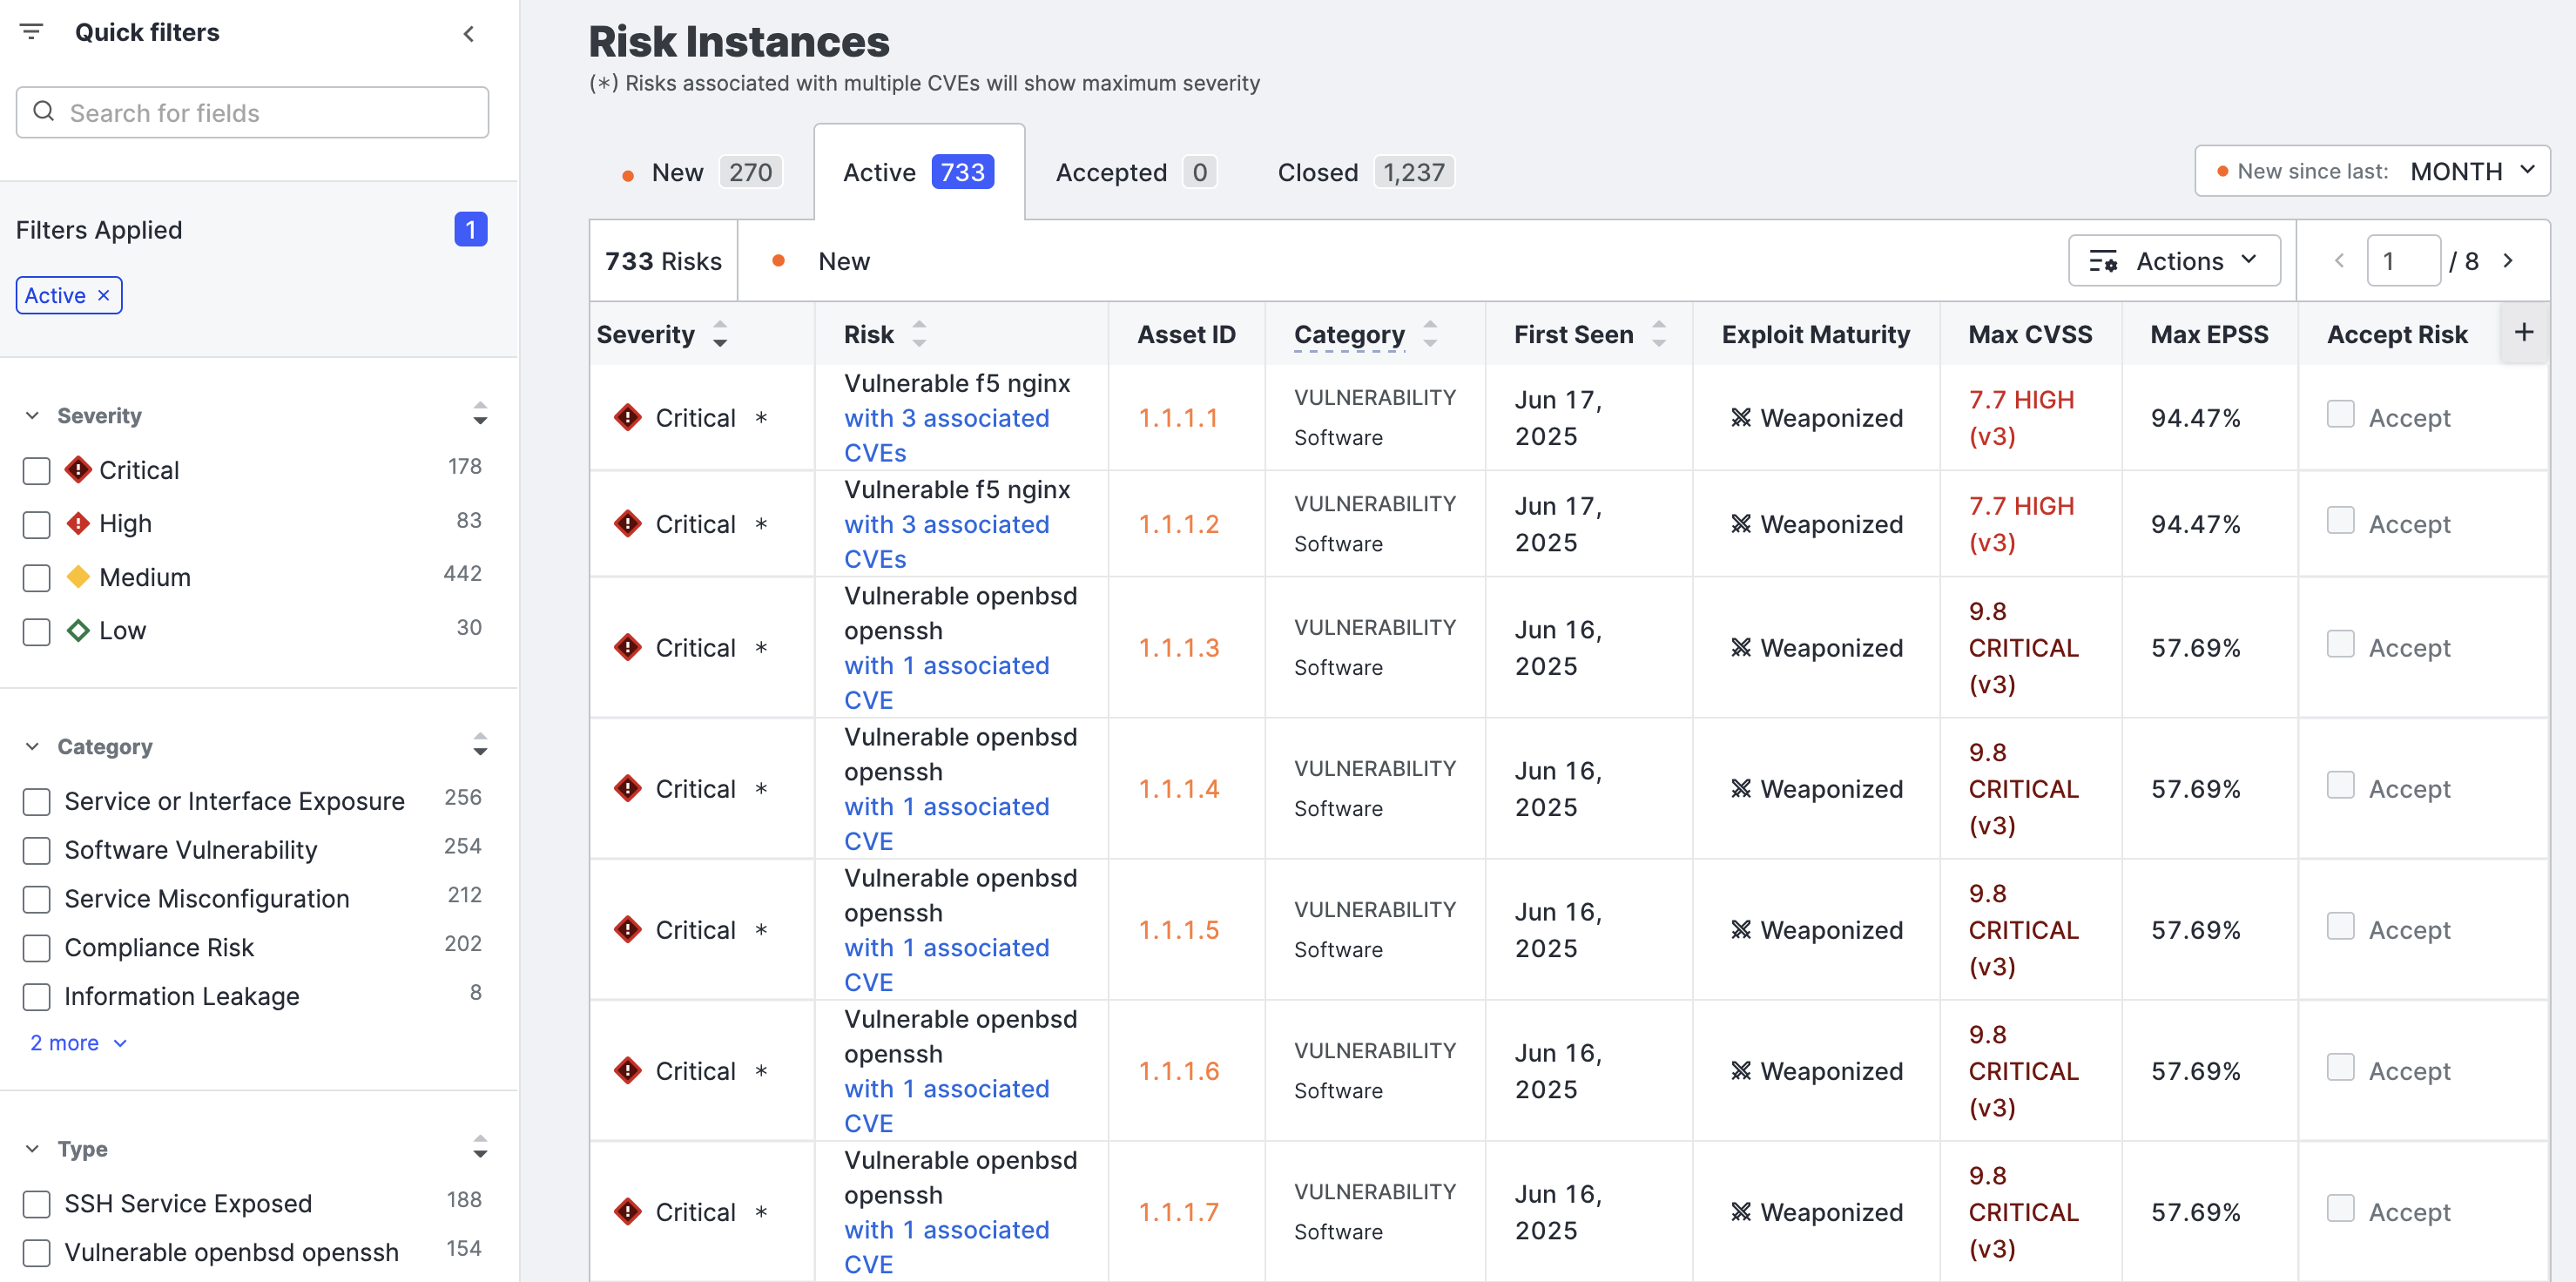Sort the Severity filter list
Image resolution: width=2576 pixels, height=1282 pixels.
(481, 414)
